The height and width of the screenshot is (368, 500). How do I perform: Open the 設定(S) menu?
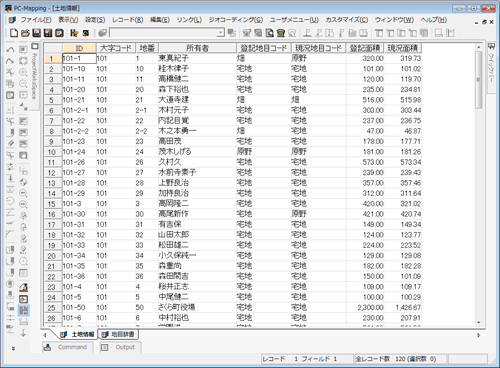click(x=95, y=20)
